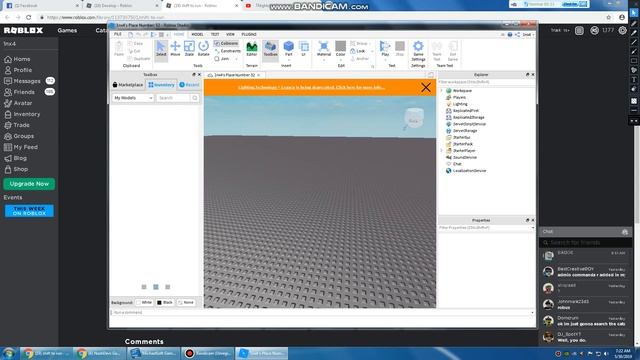Viewport: 640px width, 360px height.
Task: Switch to the VIEW ribbon tab
Action: [230, 34]
